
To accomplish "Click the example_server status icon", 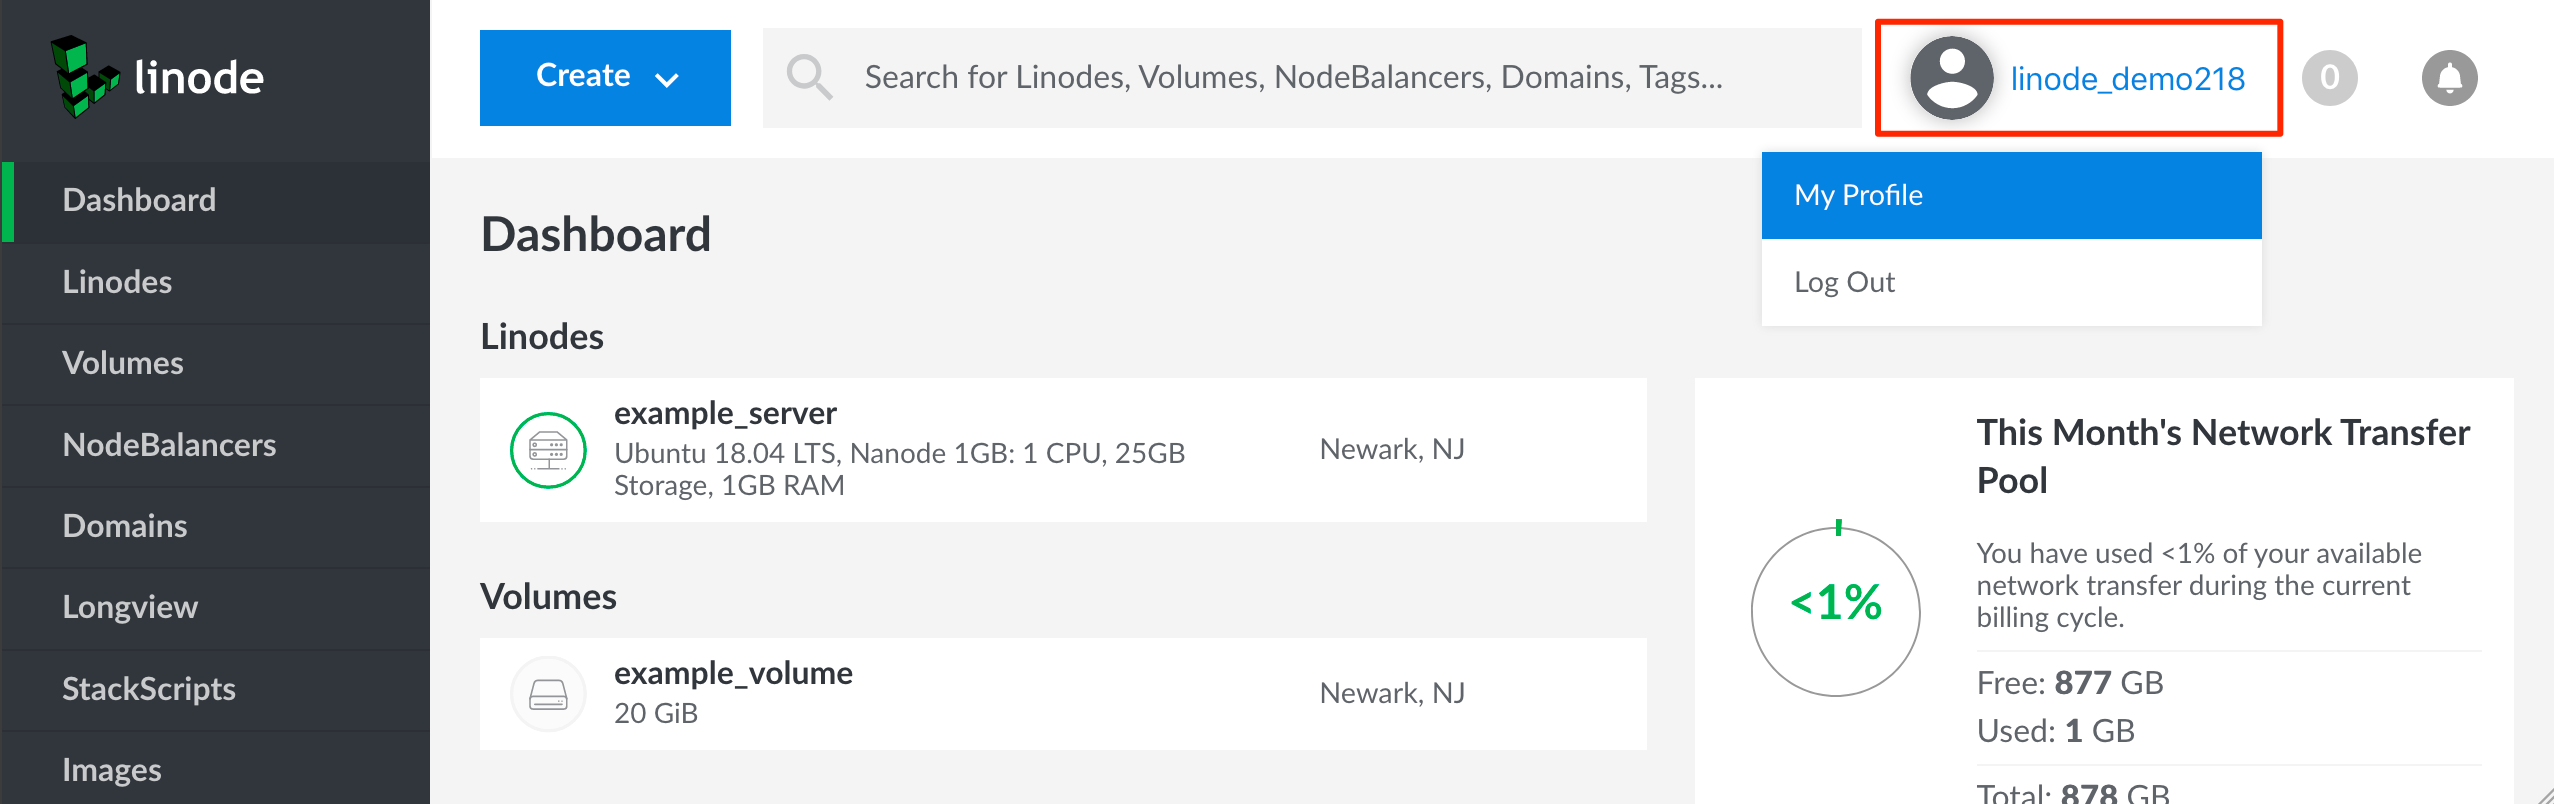I will (x=548, y=450).
